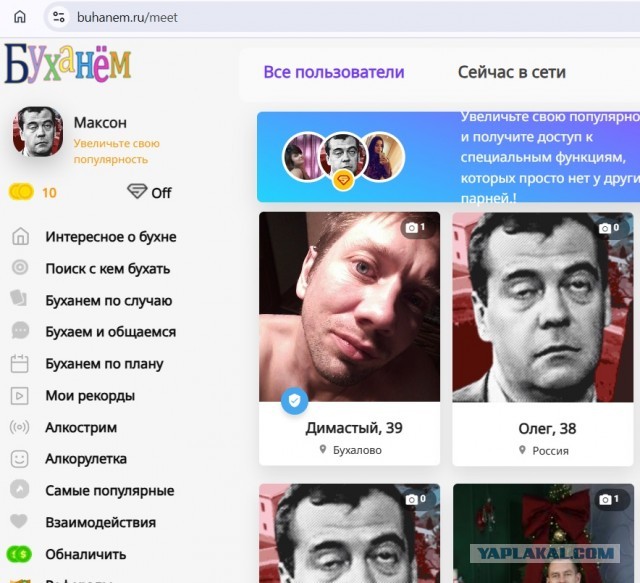
Task: Click smiley icon beside Алкорулетка
Action: pos(19,459)
